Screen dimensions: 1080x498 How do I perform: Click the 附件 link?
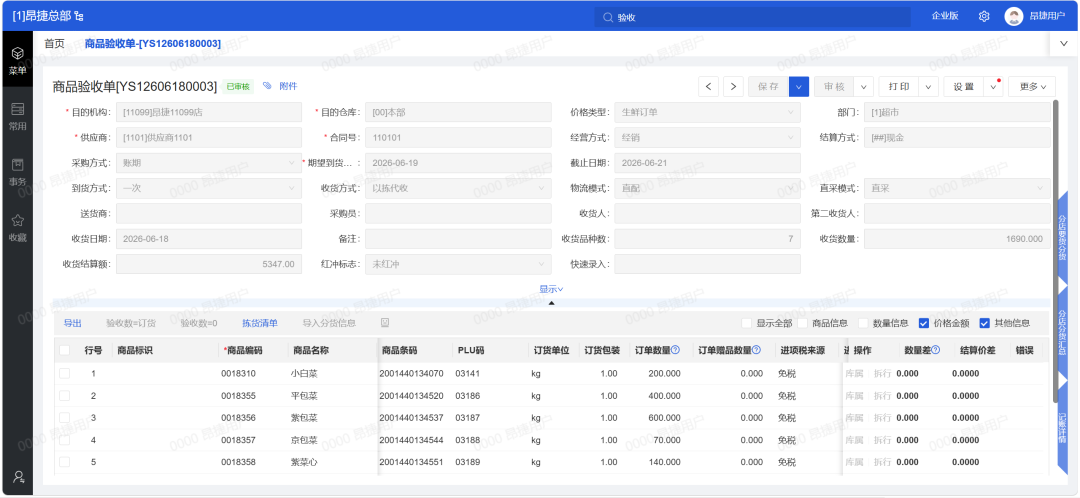point(288,86)
